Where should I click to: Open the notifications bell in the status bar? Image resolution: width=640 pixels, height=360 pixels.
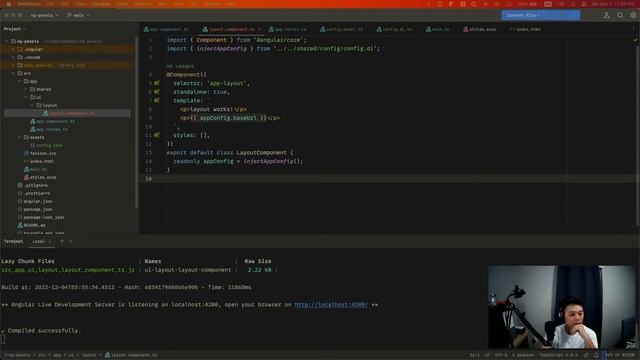(x=596, y=355)
